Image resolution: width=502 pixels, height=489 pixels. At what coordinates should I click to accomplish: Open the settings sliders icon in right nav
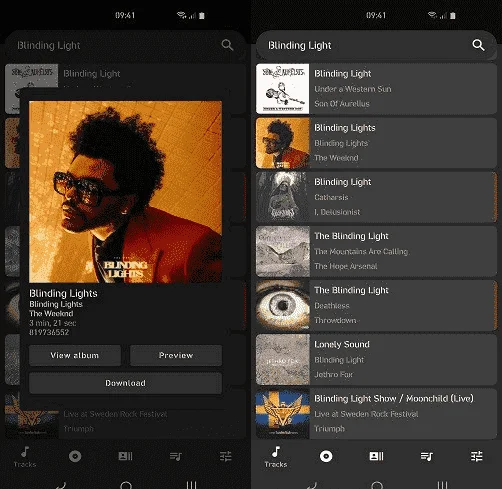pos(477,456)
